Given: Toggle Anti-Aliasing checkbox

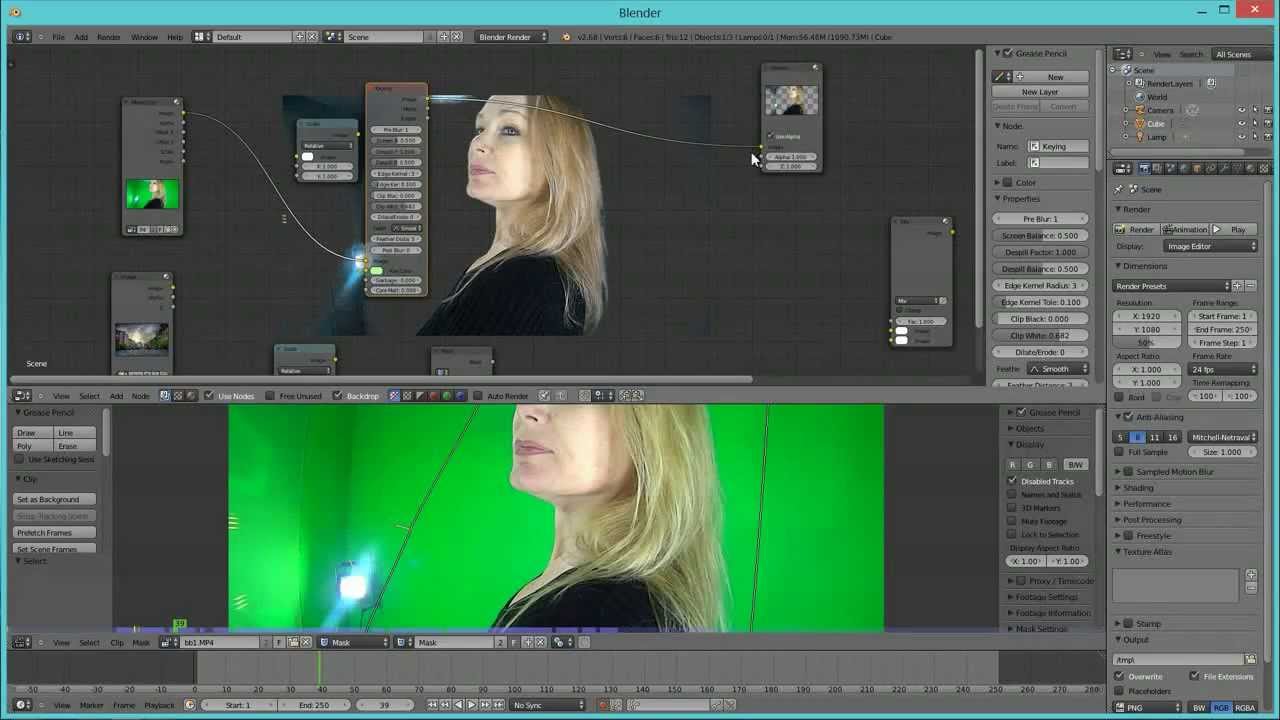Looking at the screenshot, I should point(1129,417).
